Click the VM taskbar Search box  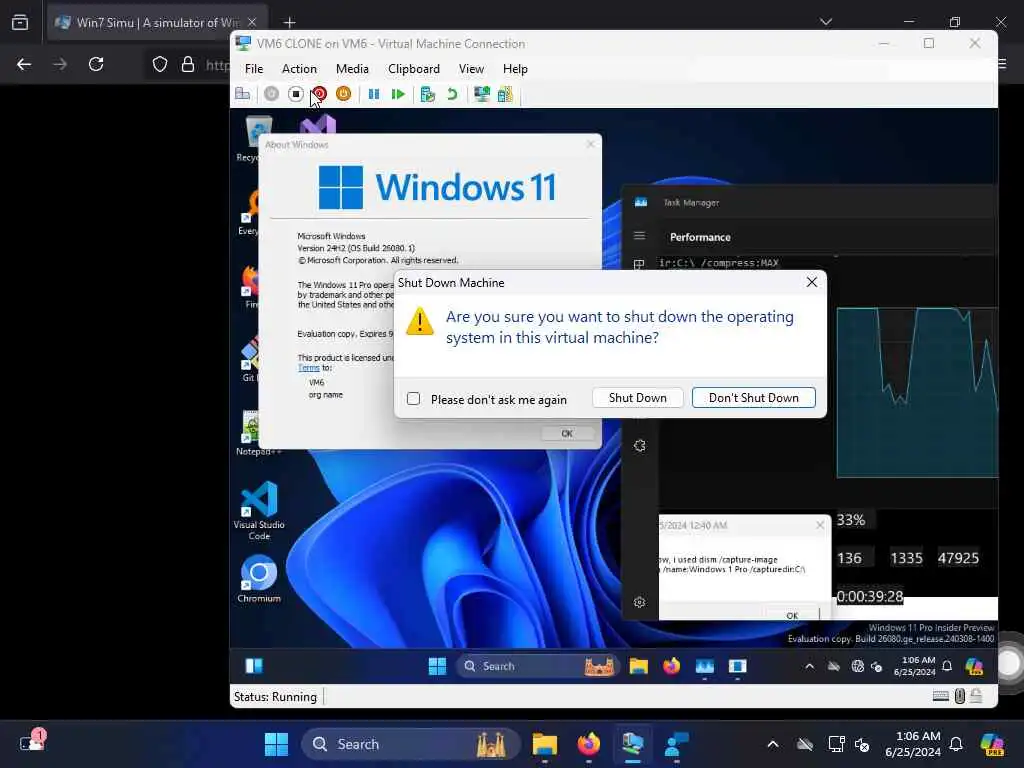click(537, 665)
